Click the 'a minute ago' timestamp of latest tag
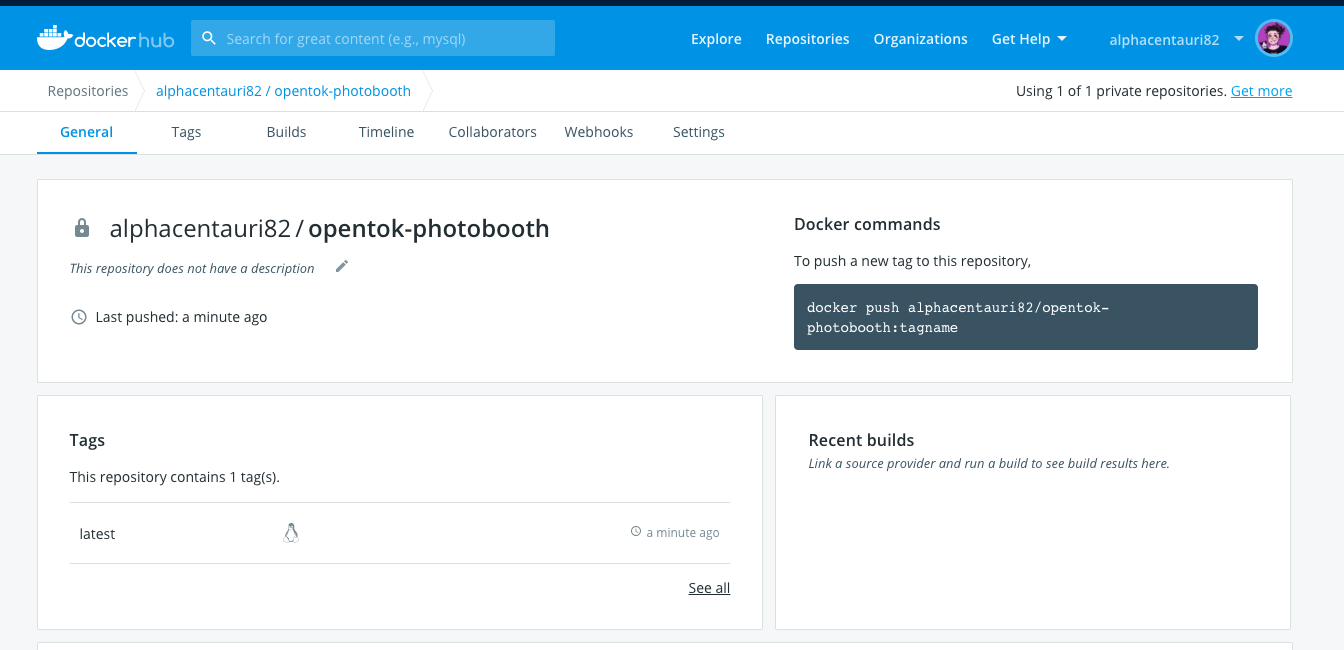 click(x=683, y=533)
